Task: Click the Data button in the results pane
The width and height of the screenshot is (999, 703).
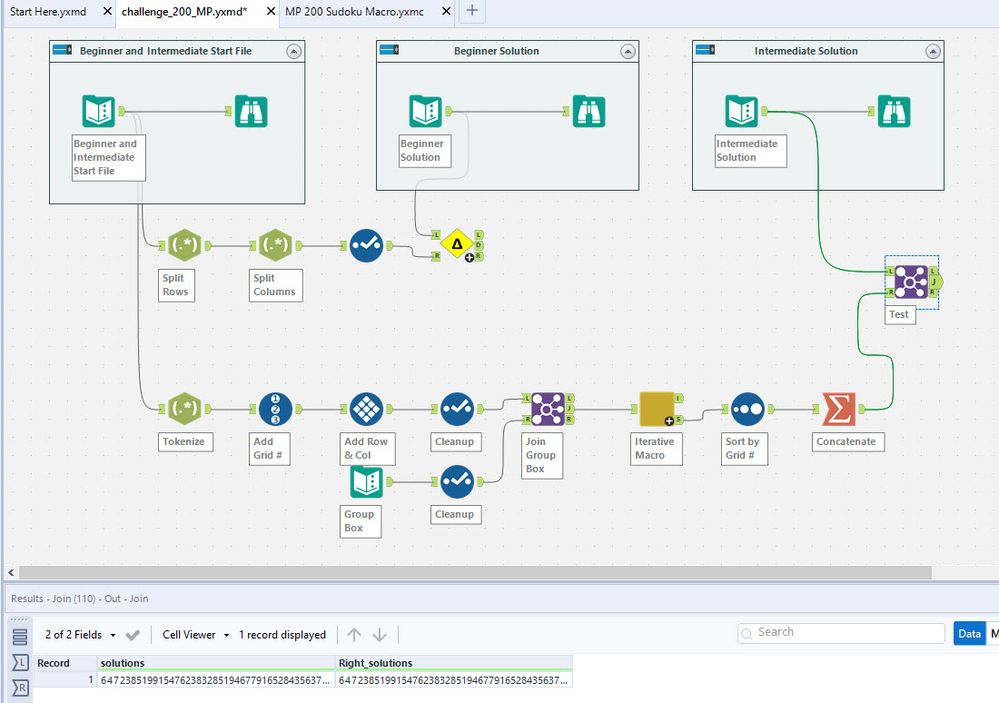Action: (x=969, y=633)
